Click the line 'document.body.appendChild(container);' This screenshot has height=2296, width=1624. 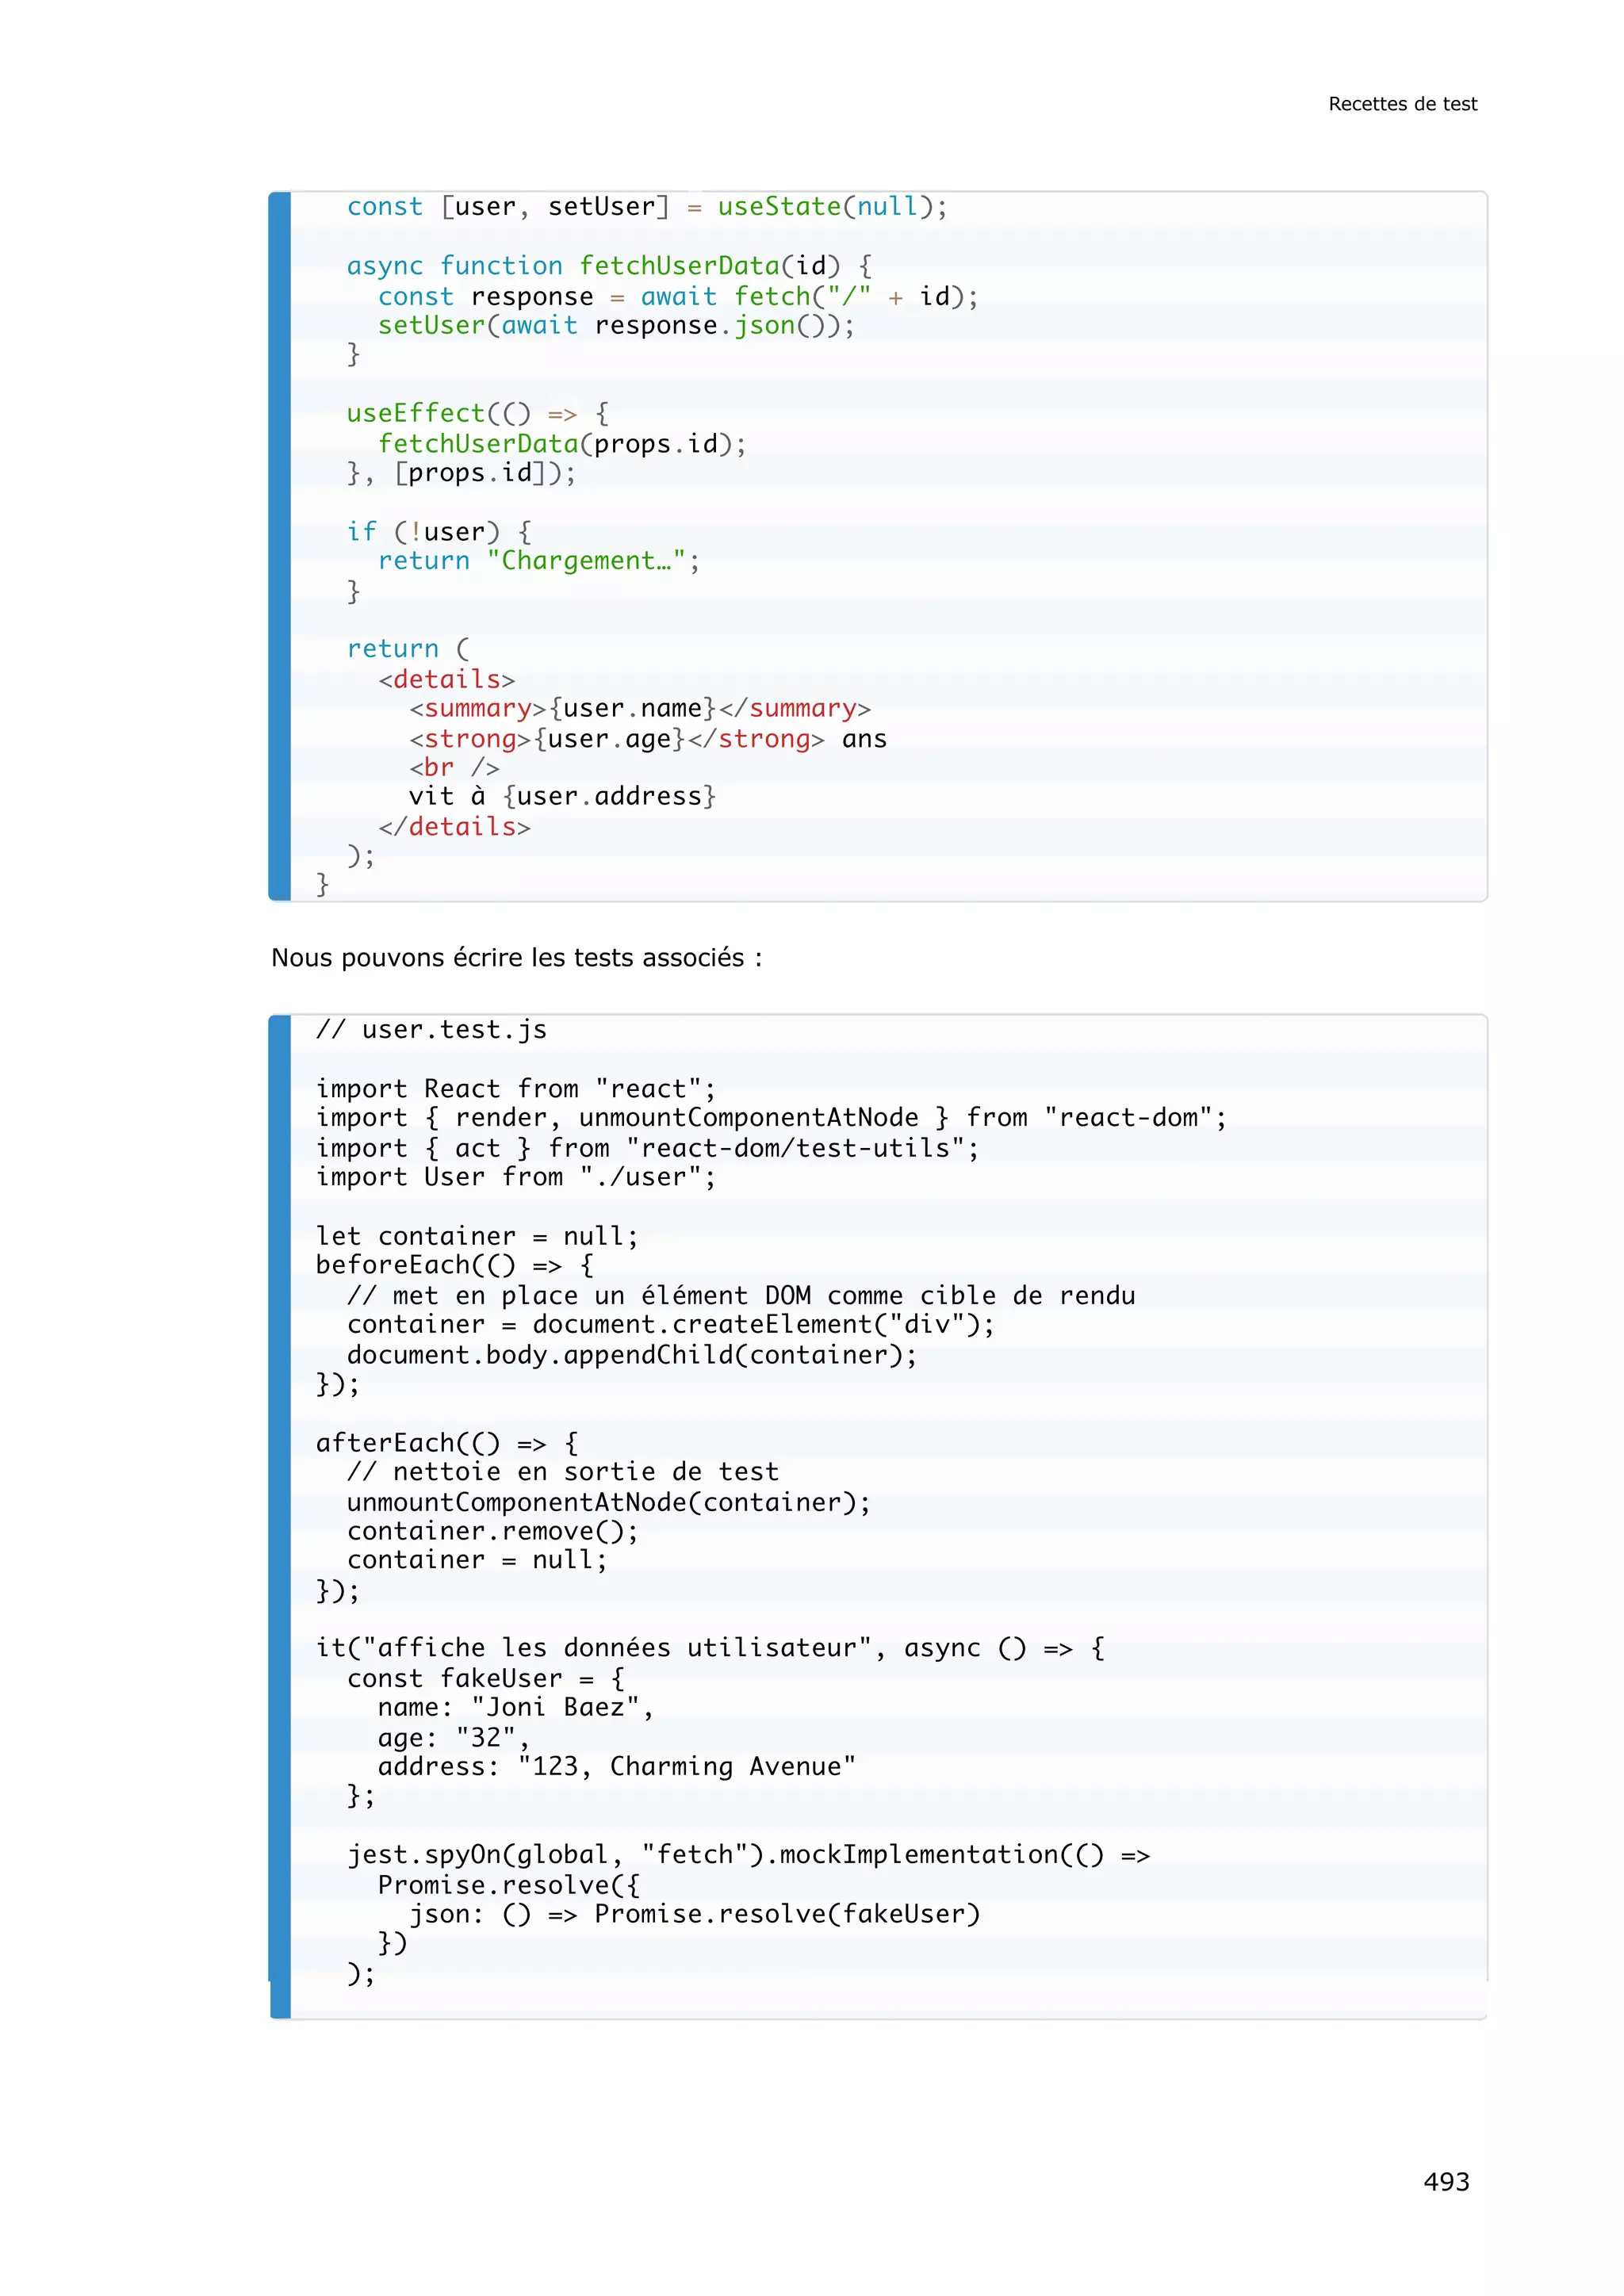coord(632,1355)
